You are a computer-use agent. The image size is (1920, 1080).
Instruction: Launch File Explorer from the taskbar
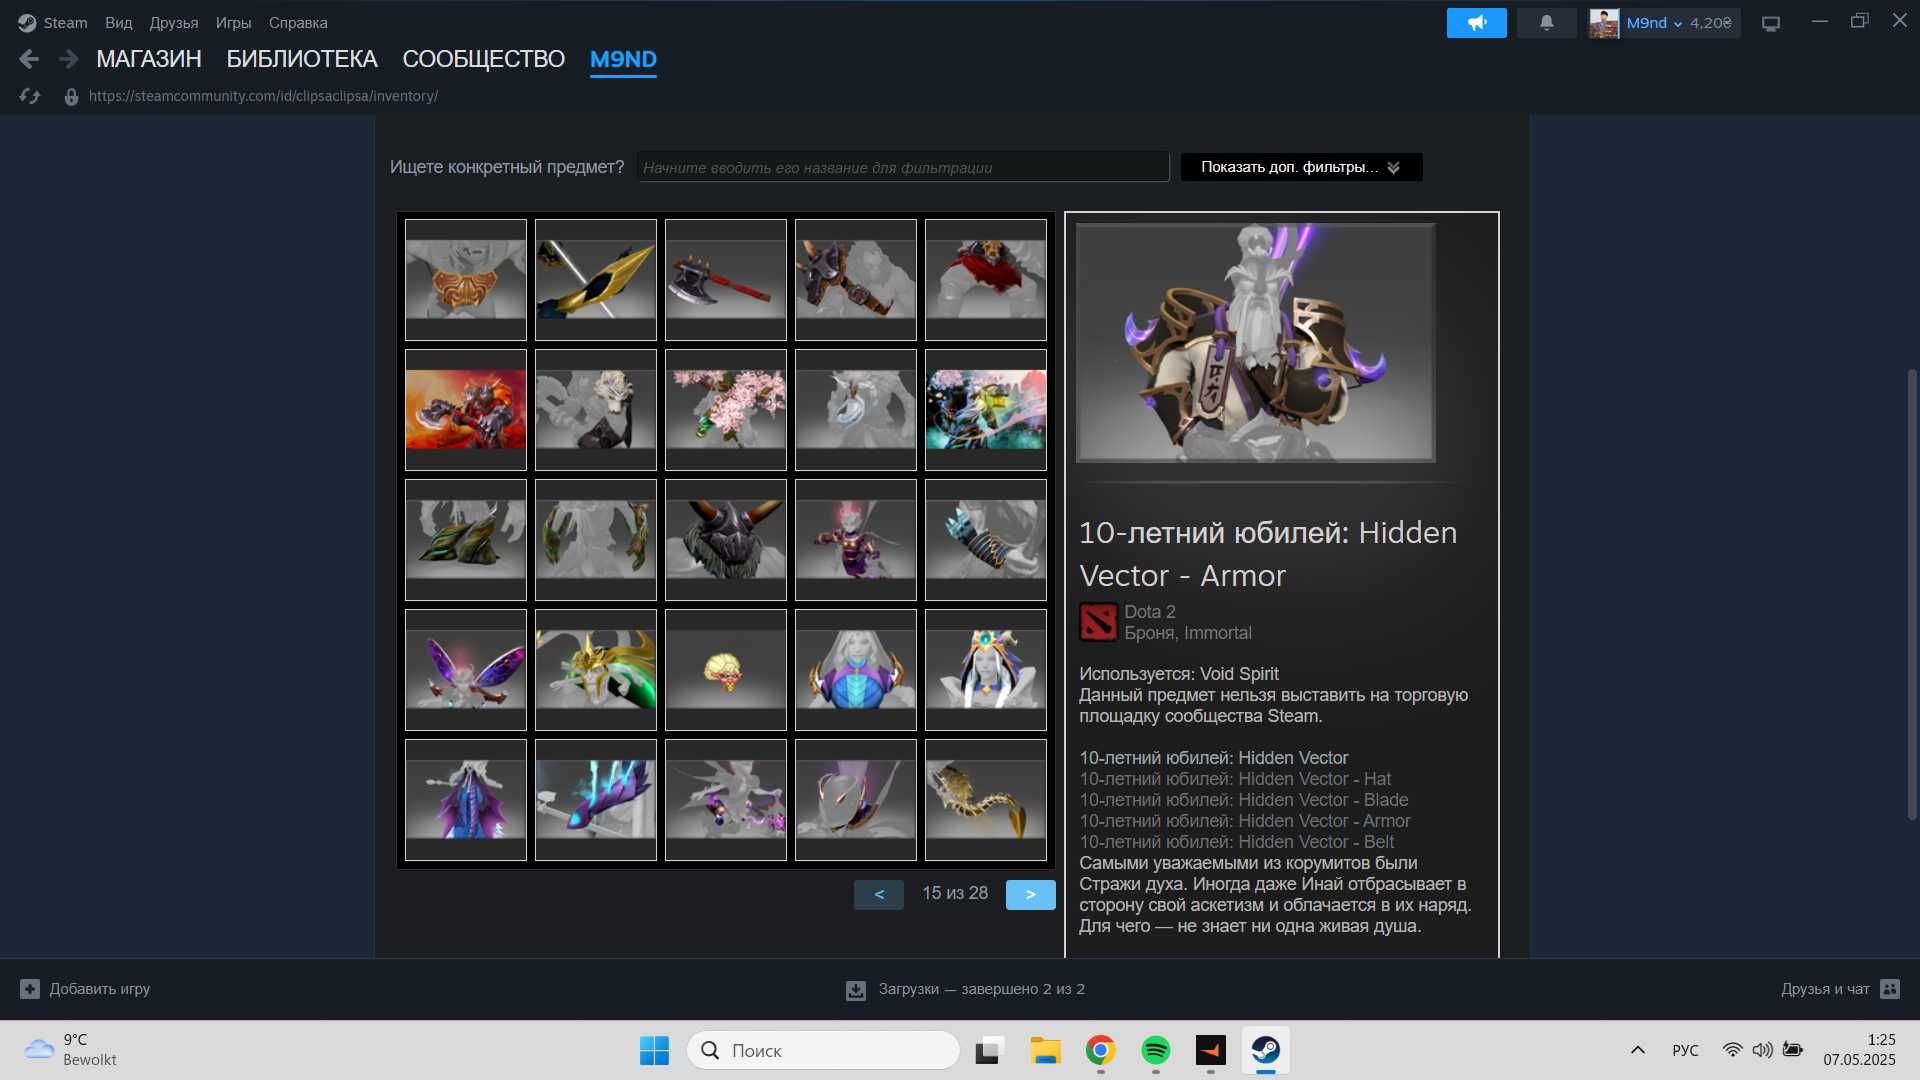click(x=1045, y=1050)
